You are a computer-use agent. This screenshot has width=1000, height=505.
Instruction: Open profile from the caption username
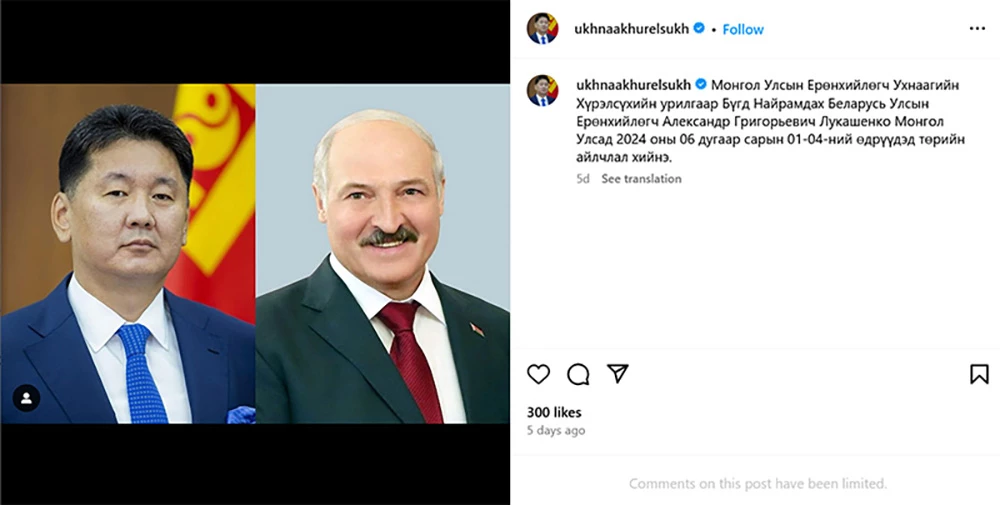coord(633,85)
